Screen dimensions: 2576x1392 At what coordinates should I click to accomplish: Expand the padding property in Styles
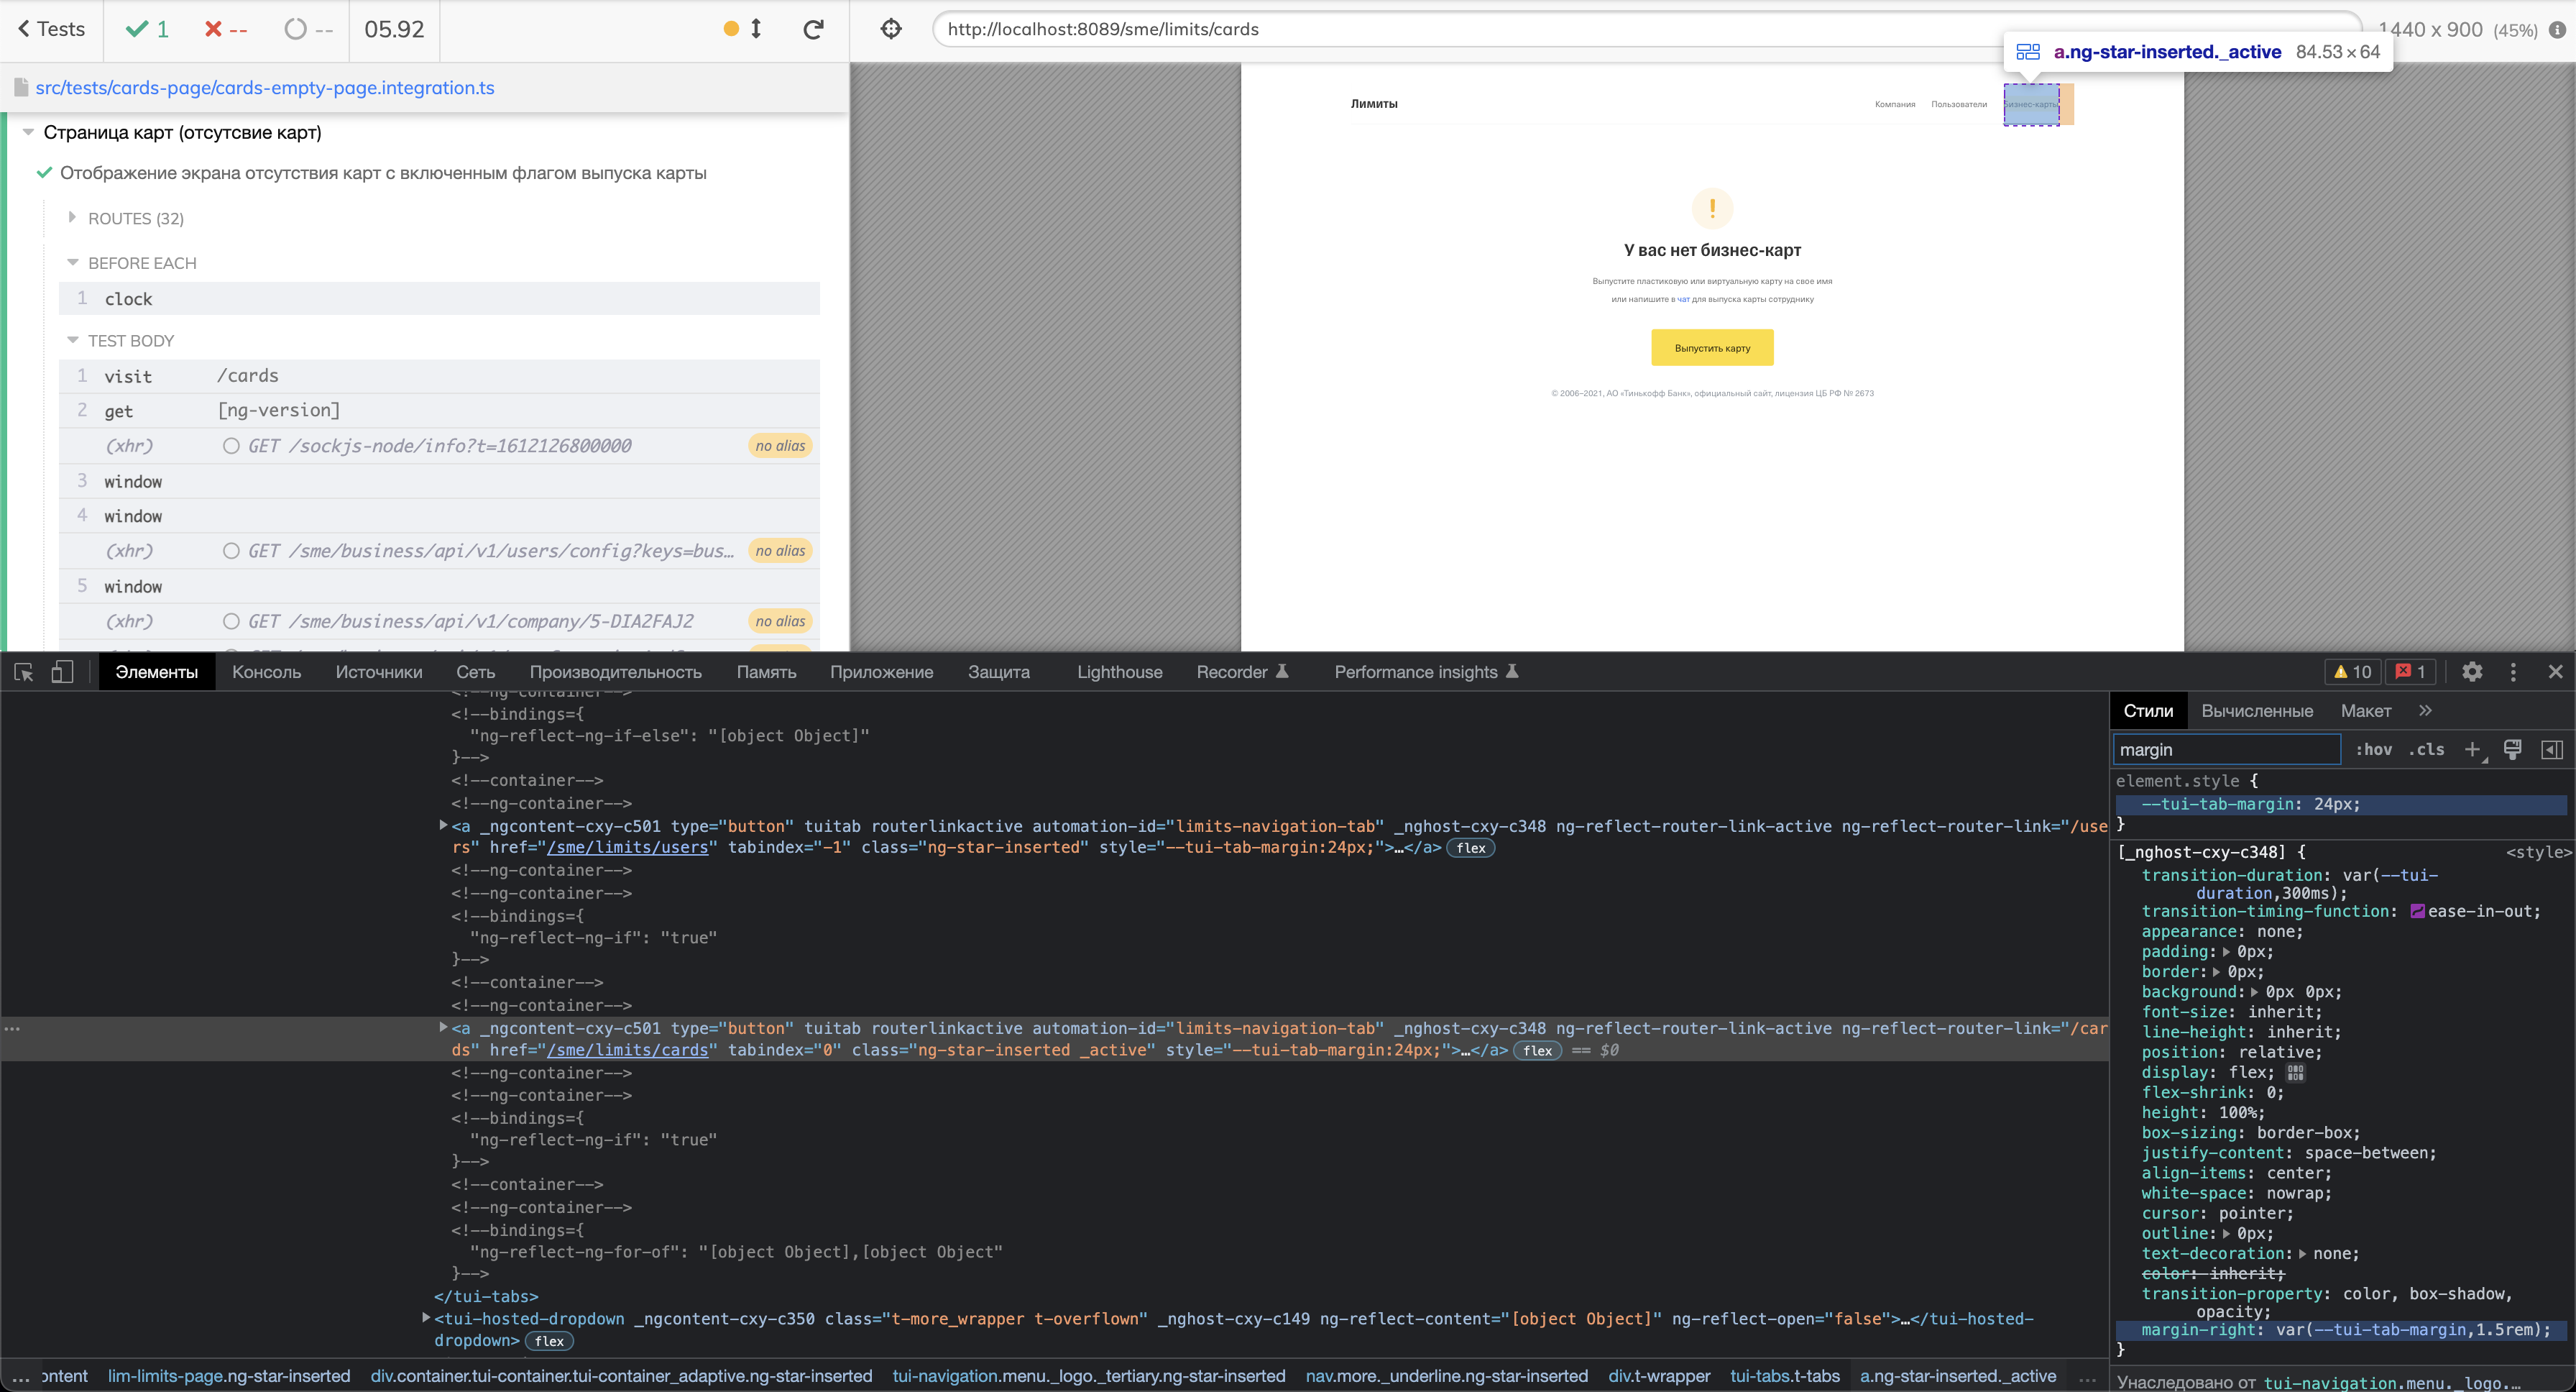point(2227,952)
